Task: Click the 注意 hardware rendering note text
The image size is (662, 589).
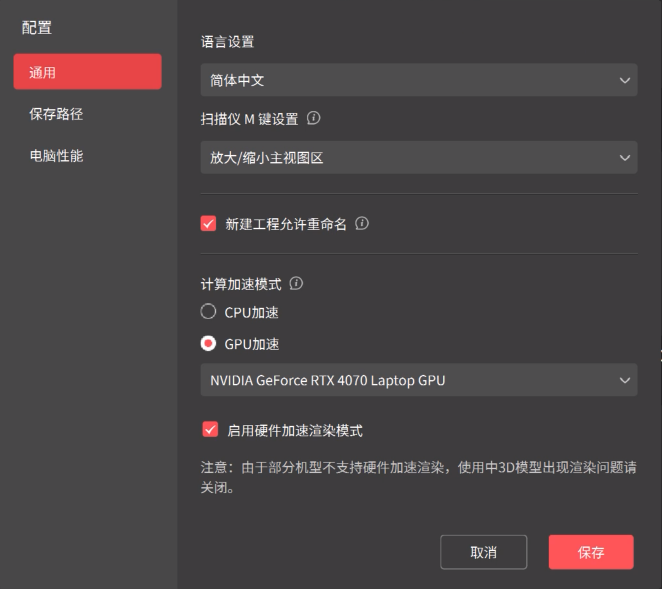Action: click(x=419, y=477)
